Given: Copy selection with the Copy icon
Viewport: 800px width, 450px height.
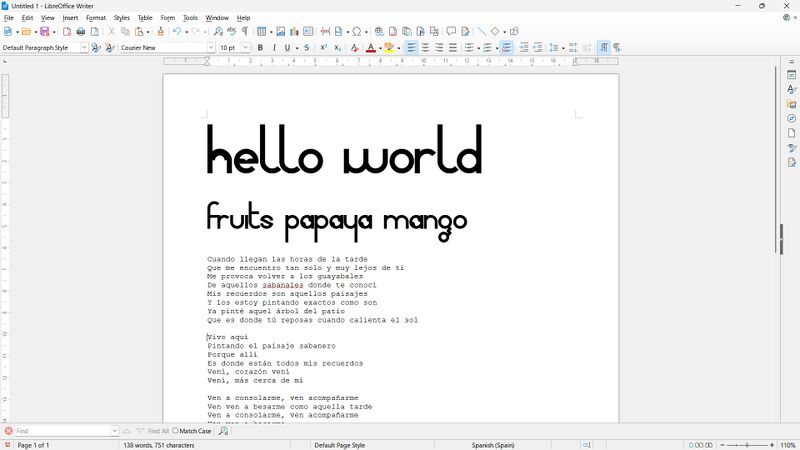Looking at the screenshot, I should (x=125, y=32).
